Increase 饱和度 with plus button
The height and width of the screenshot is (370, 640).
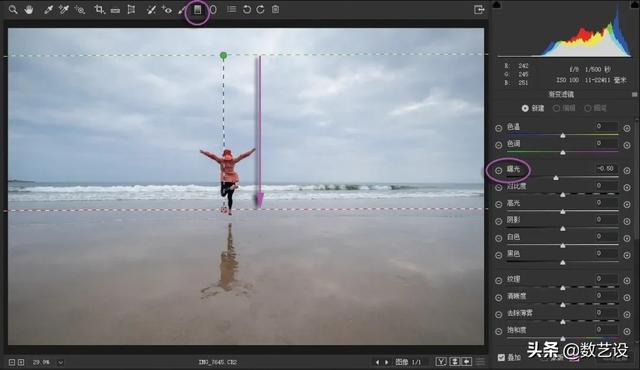coord(627,332)
